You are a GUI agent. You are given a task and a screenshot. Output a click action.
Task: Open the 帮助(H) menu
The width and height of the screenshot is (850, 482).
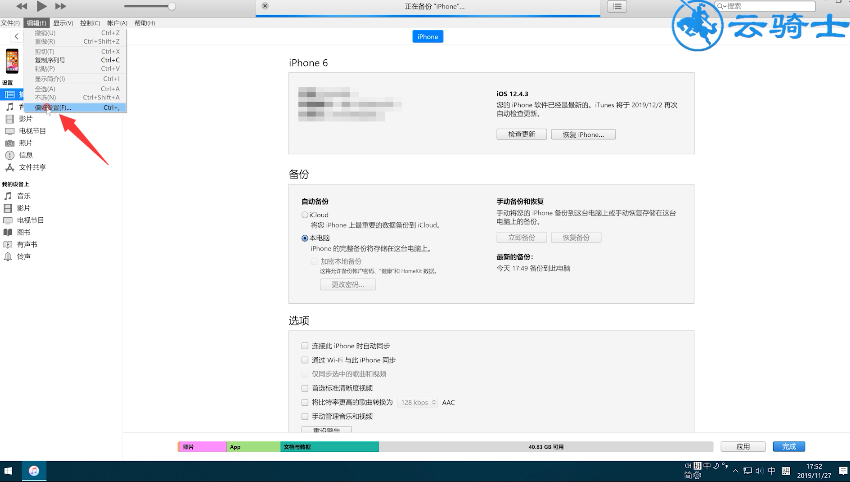click(x=144, y=23)
